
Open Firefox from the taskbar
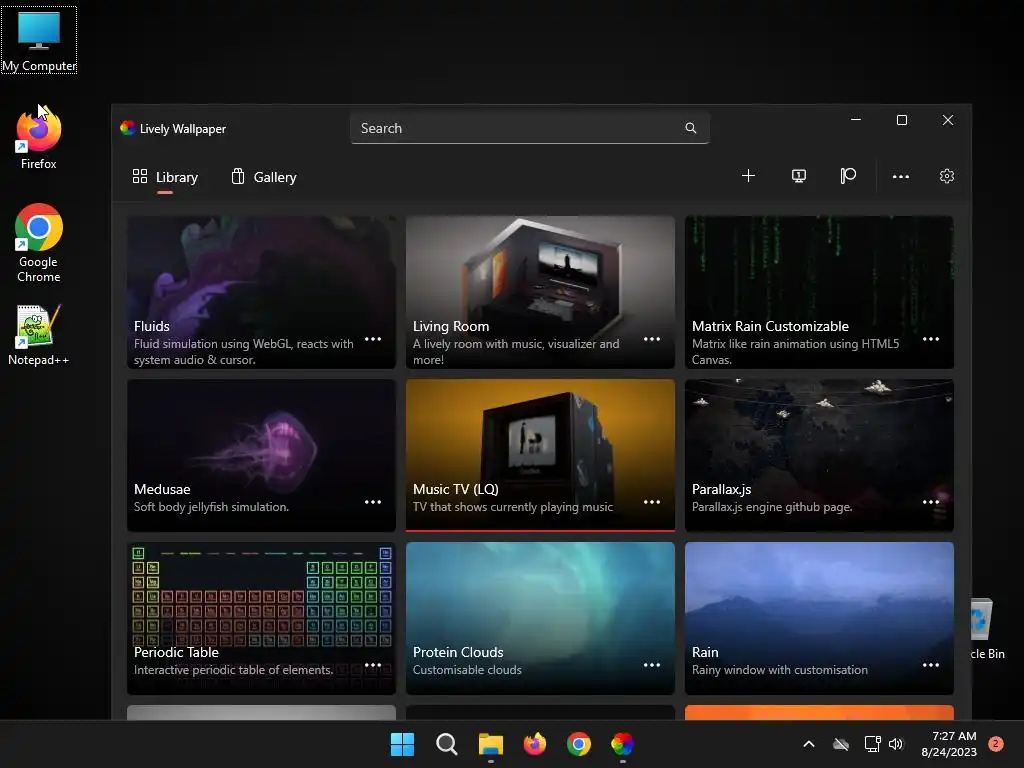535,744
